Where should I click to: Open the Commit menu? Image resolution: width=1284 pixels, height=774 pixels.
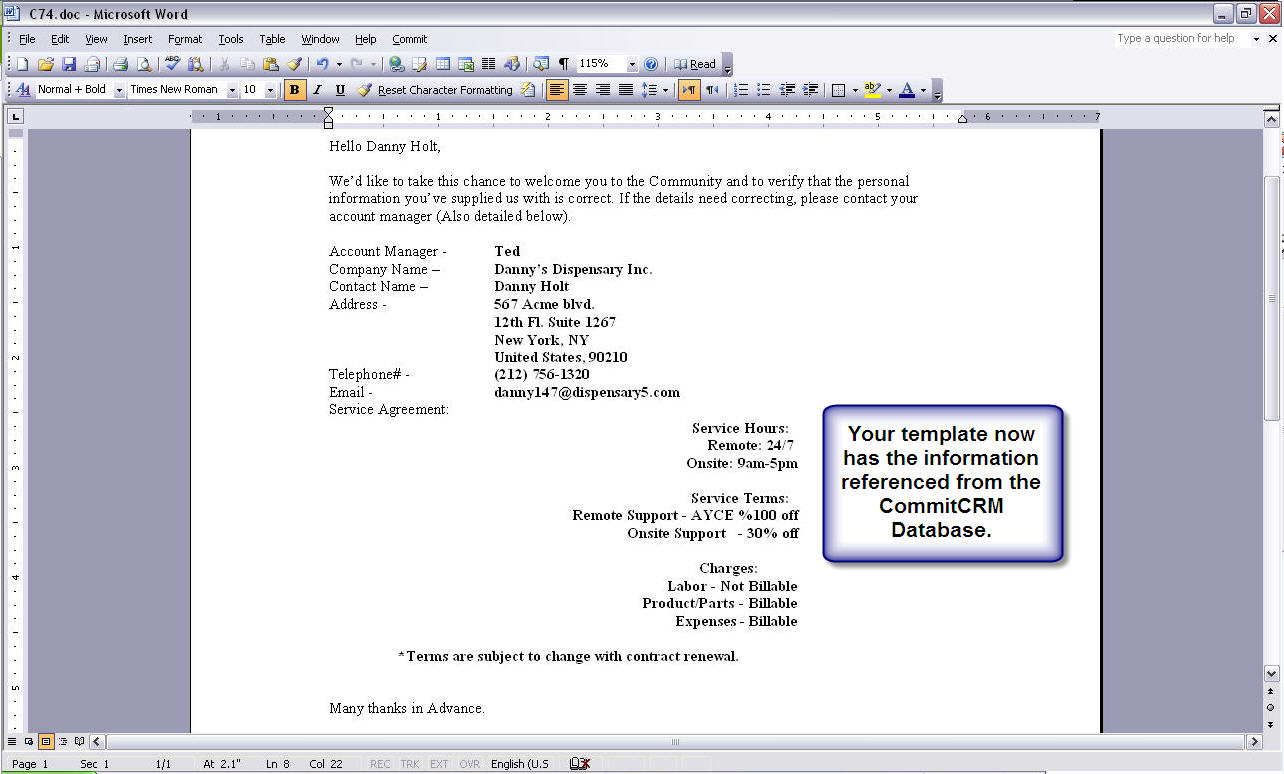pyautogui.click(x=409, y=39)
